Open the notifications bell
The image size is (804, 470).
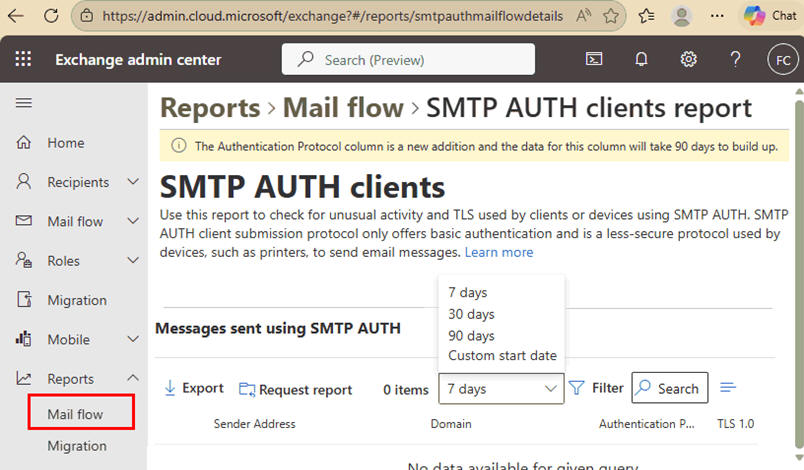(642, 60)
